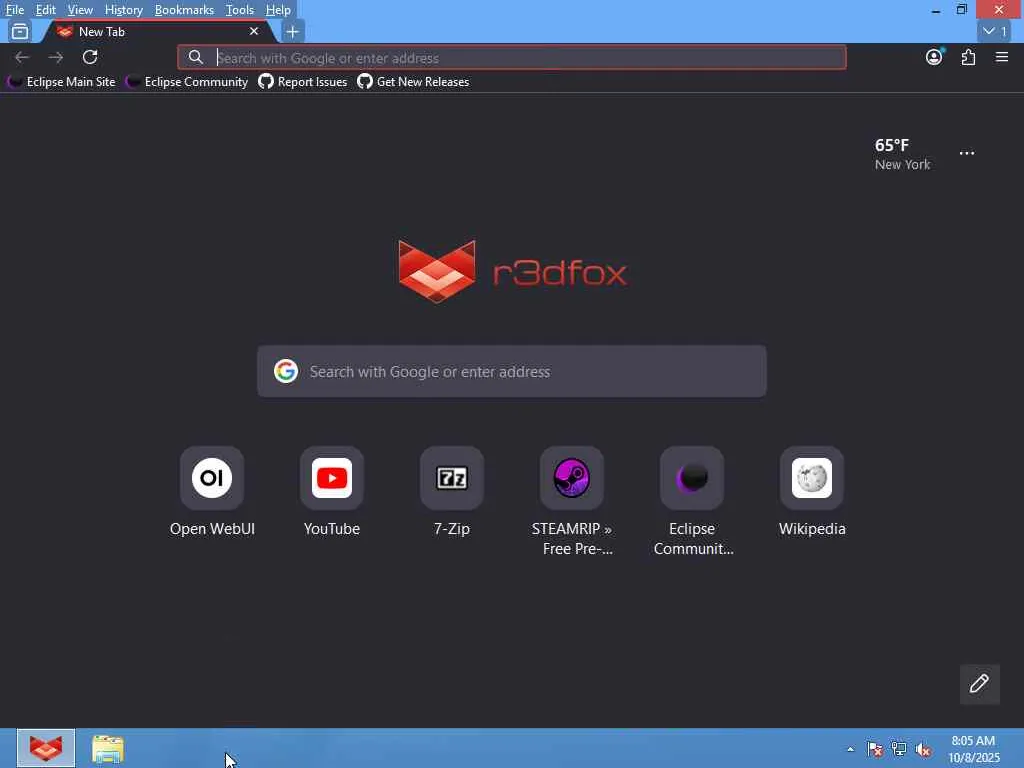Open the View menu
Image resolution: width=1024 pixels, height=768 pixels.
point(80,10)
